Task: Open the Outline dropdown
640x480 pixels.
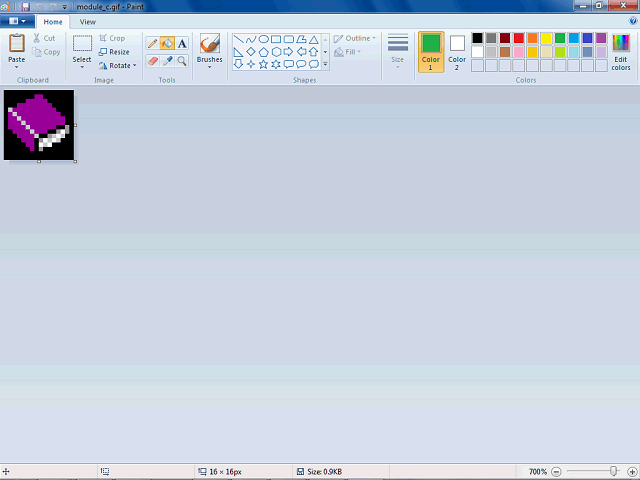Action: 354,38
